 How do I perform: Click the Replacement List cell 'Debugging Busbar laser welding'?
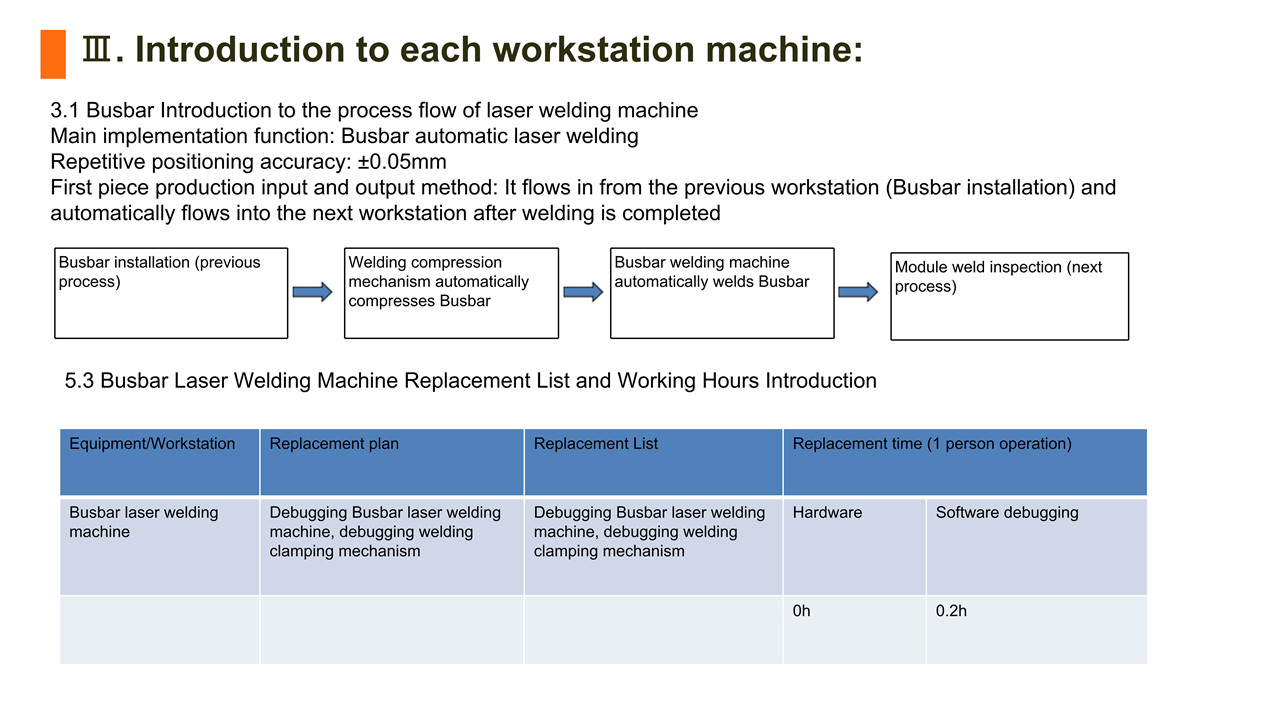[x=653, y=546]
